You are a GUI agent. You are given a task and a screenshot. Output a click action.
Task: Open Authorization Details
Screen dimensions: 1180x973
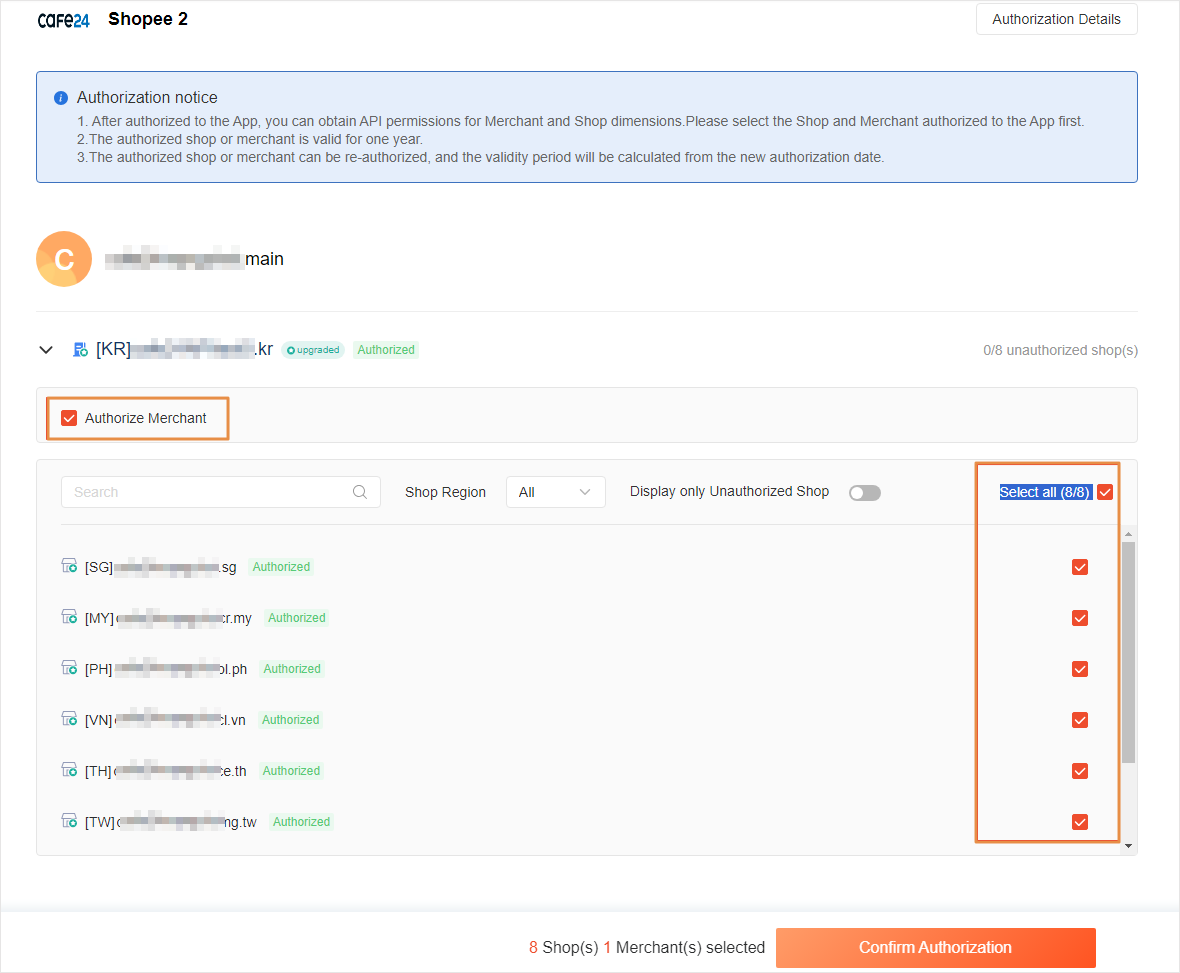1057,20
